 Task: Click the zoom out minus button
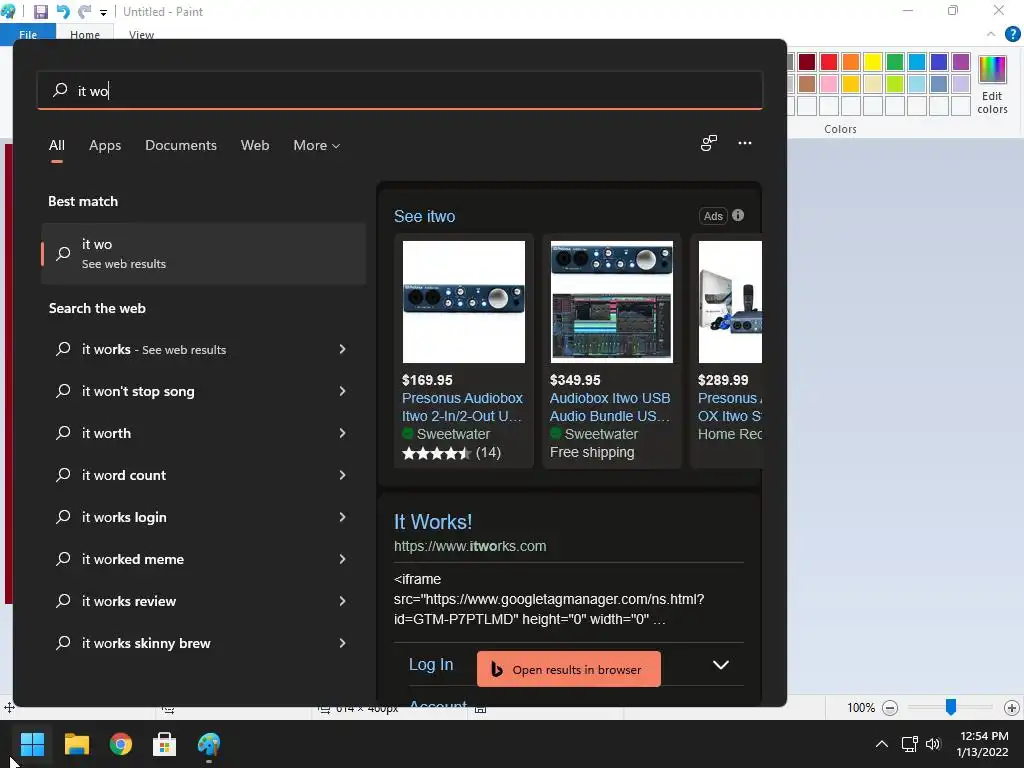pyautogui.click(x=889, y=707)
